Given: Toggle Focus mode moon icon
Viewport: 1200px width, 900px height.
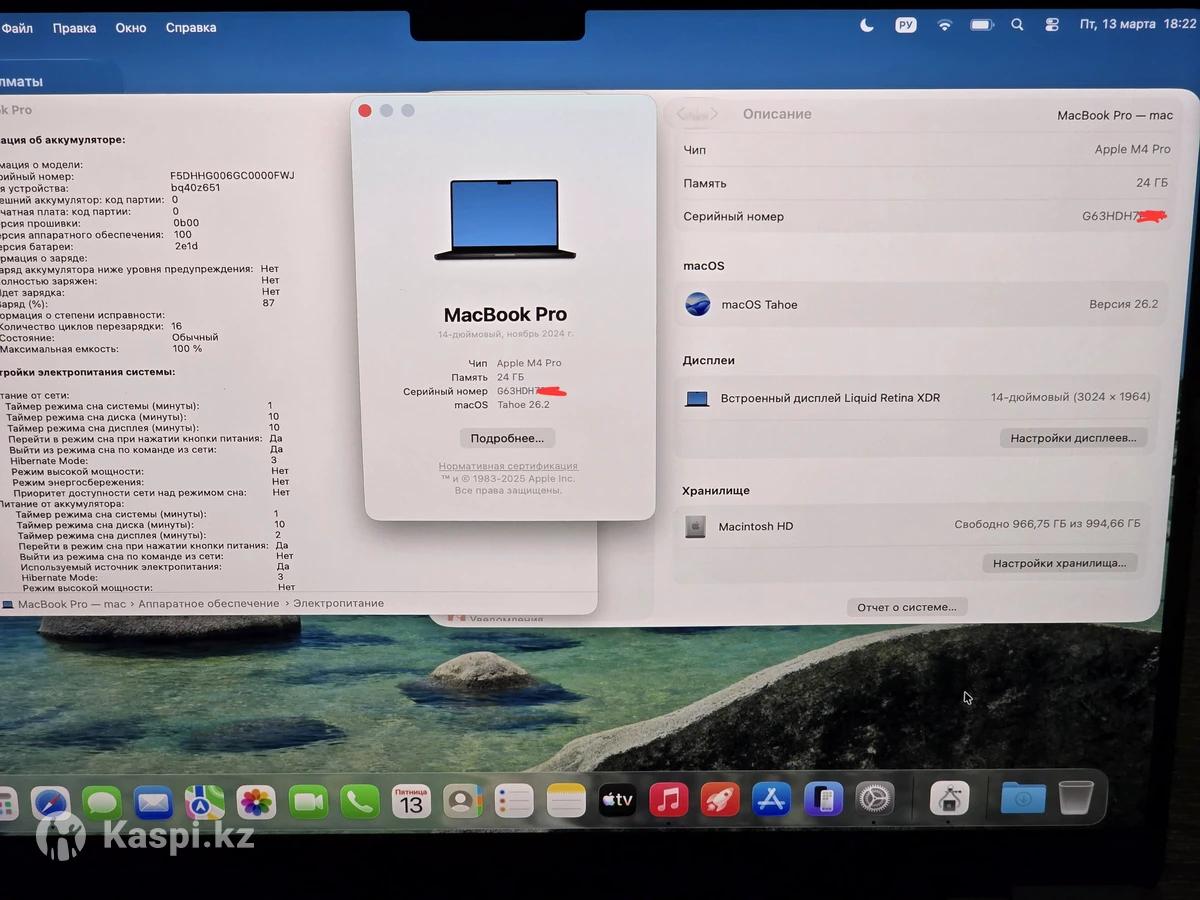Looking at the screenshot, I should 867,25.
